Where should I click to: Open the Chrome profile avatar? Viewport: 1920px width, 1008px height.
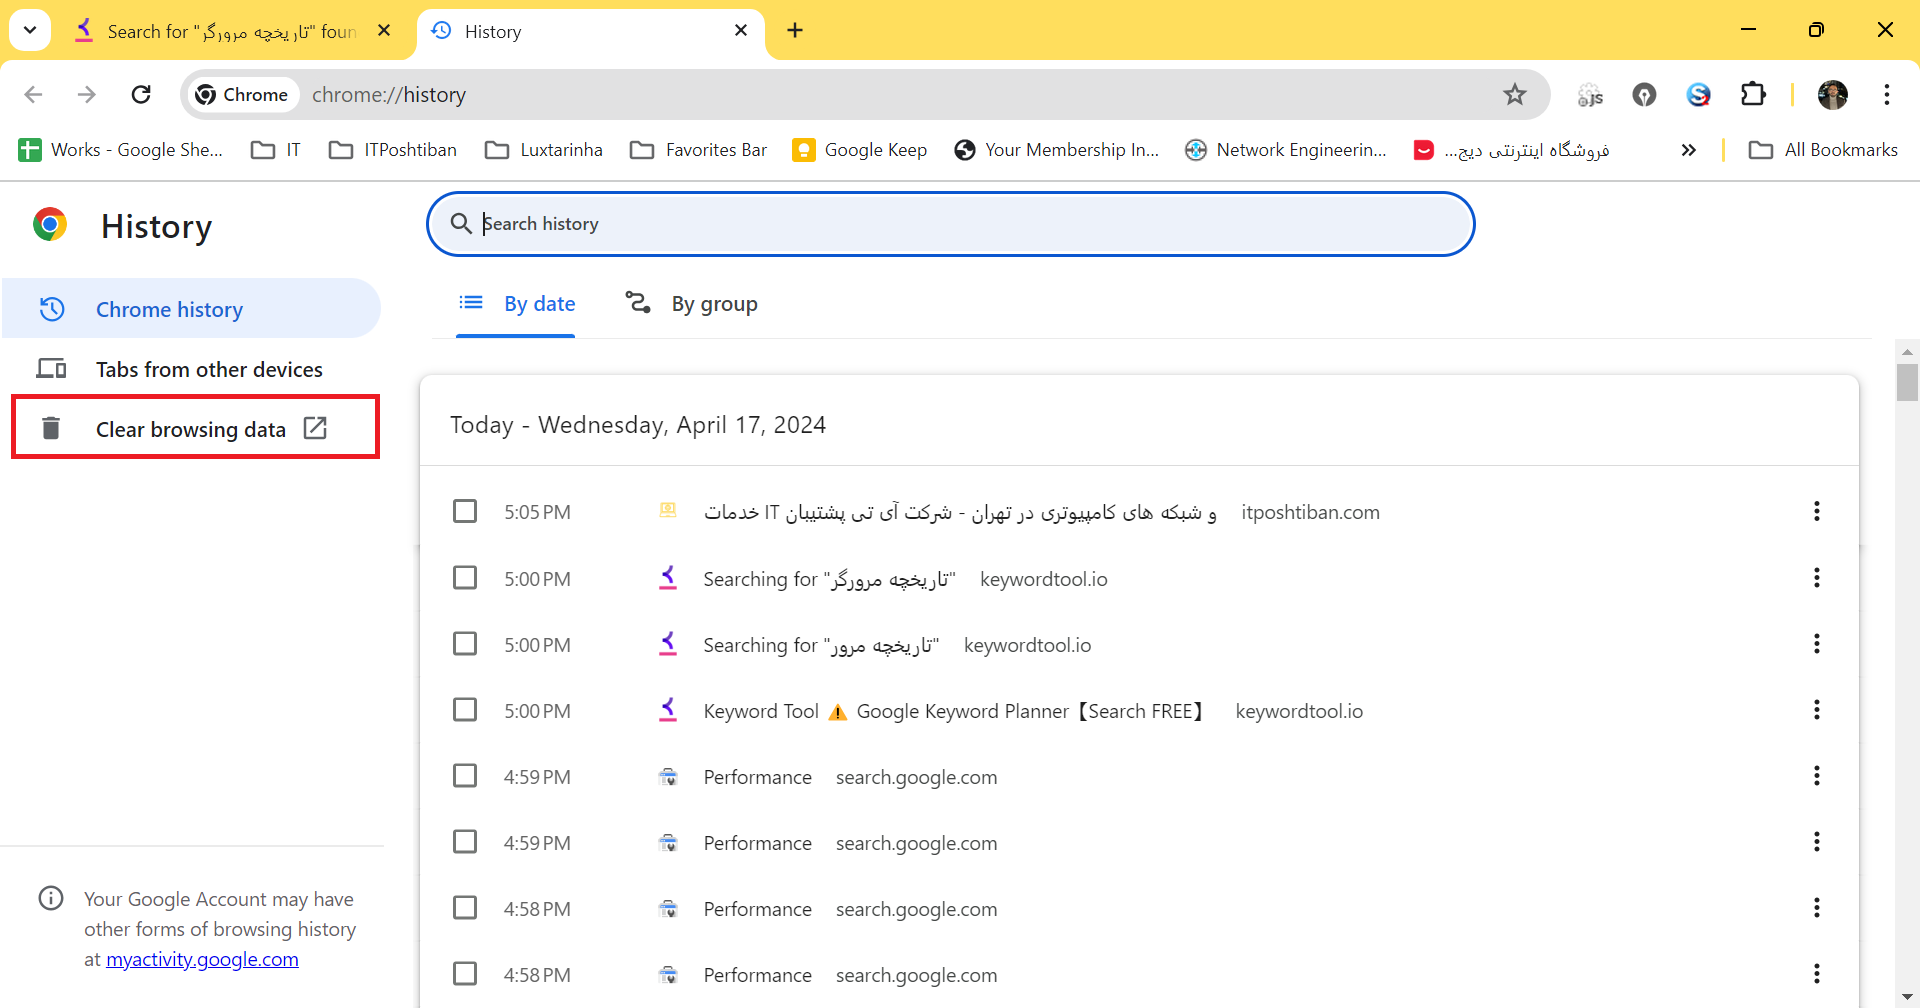(x=1833, y=94)
